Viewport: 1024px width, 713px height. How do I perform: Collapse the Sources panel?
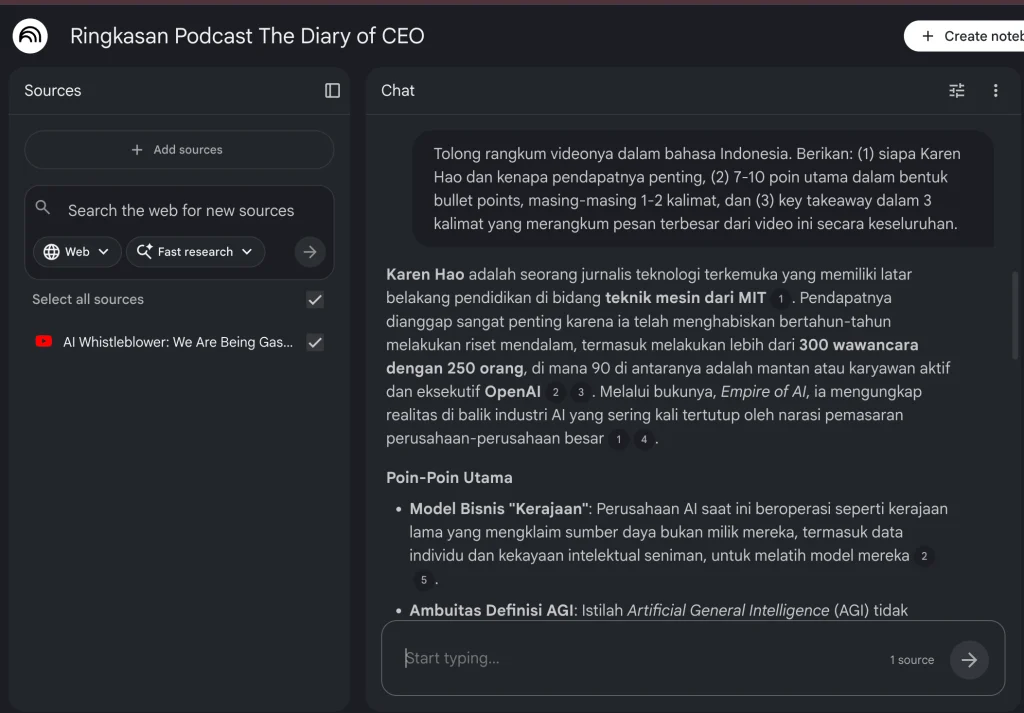pyautogui.click(x=331, y=90)
